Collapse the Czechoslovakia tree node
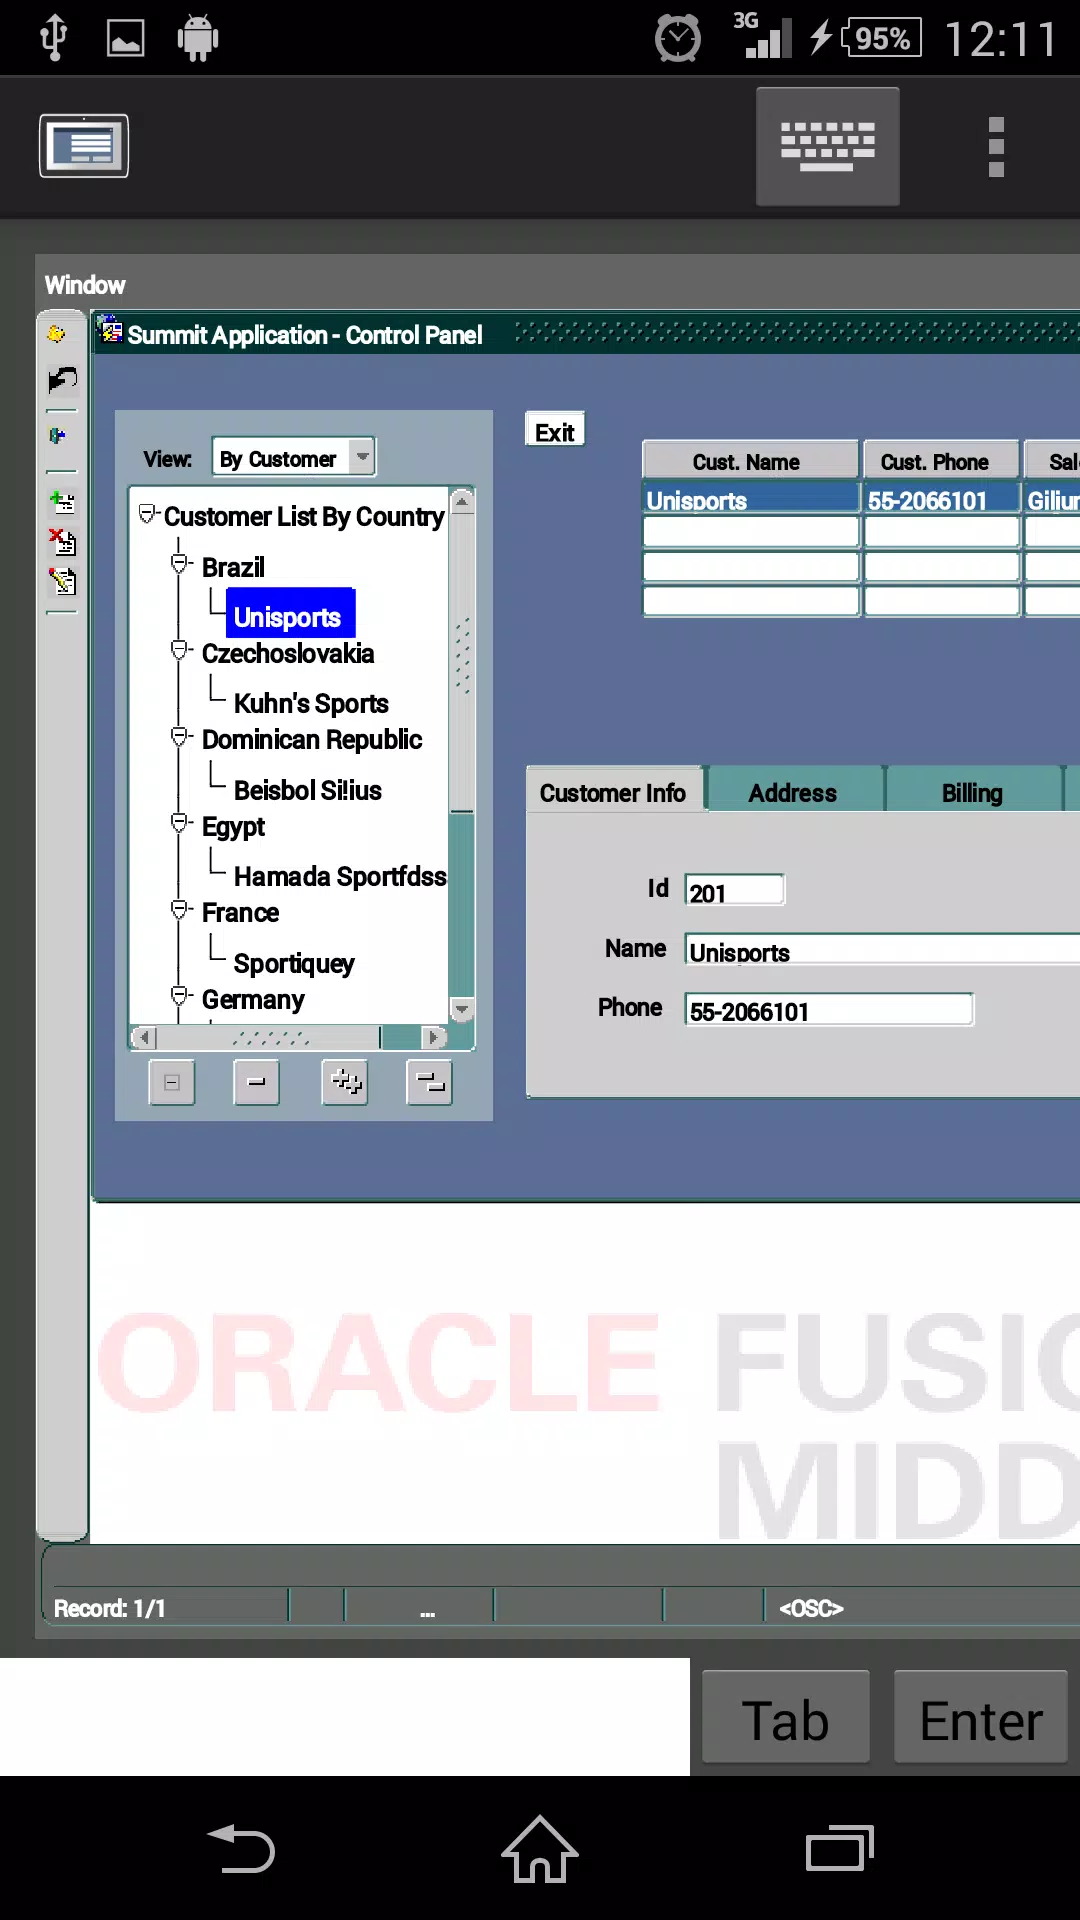1080x1920 pixels. click(x=180, y=651)
